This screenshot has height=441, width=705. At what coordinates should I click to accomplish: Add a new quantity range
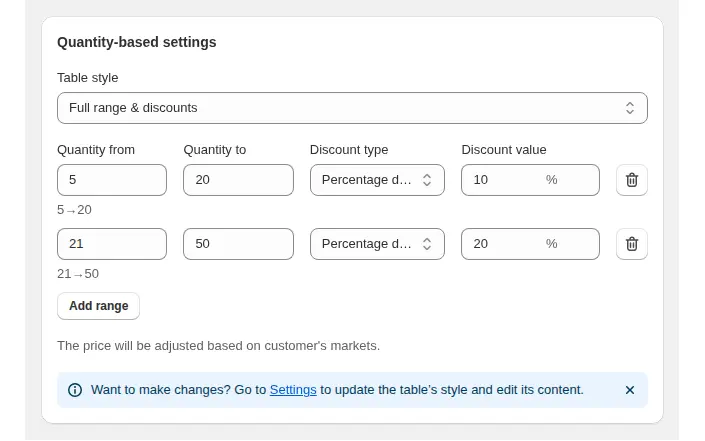(x=98, y=306)
